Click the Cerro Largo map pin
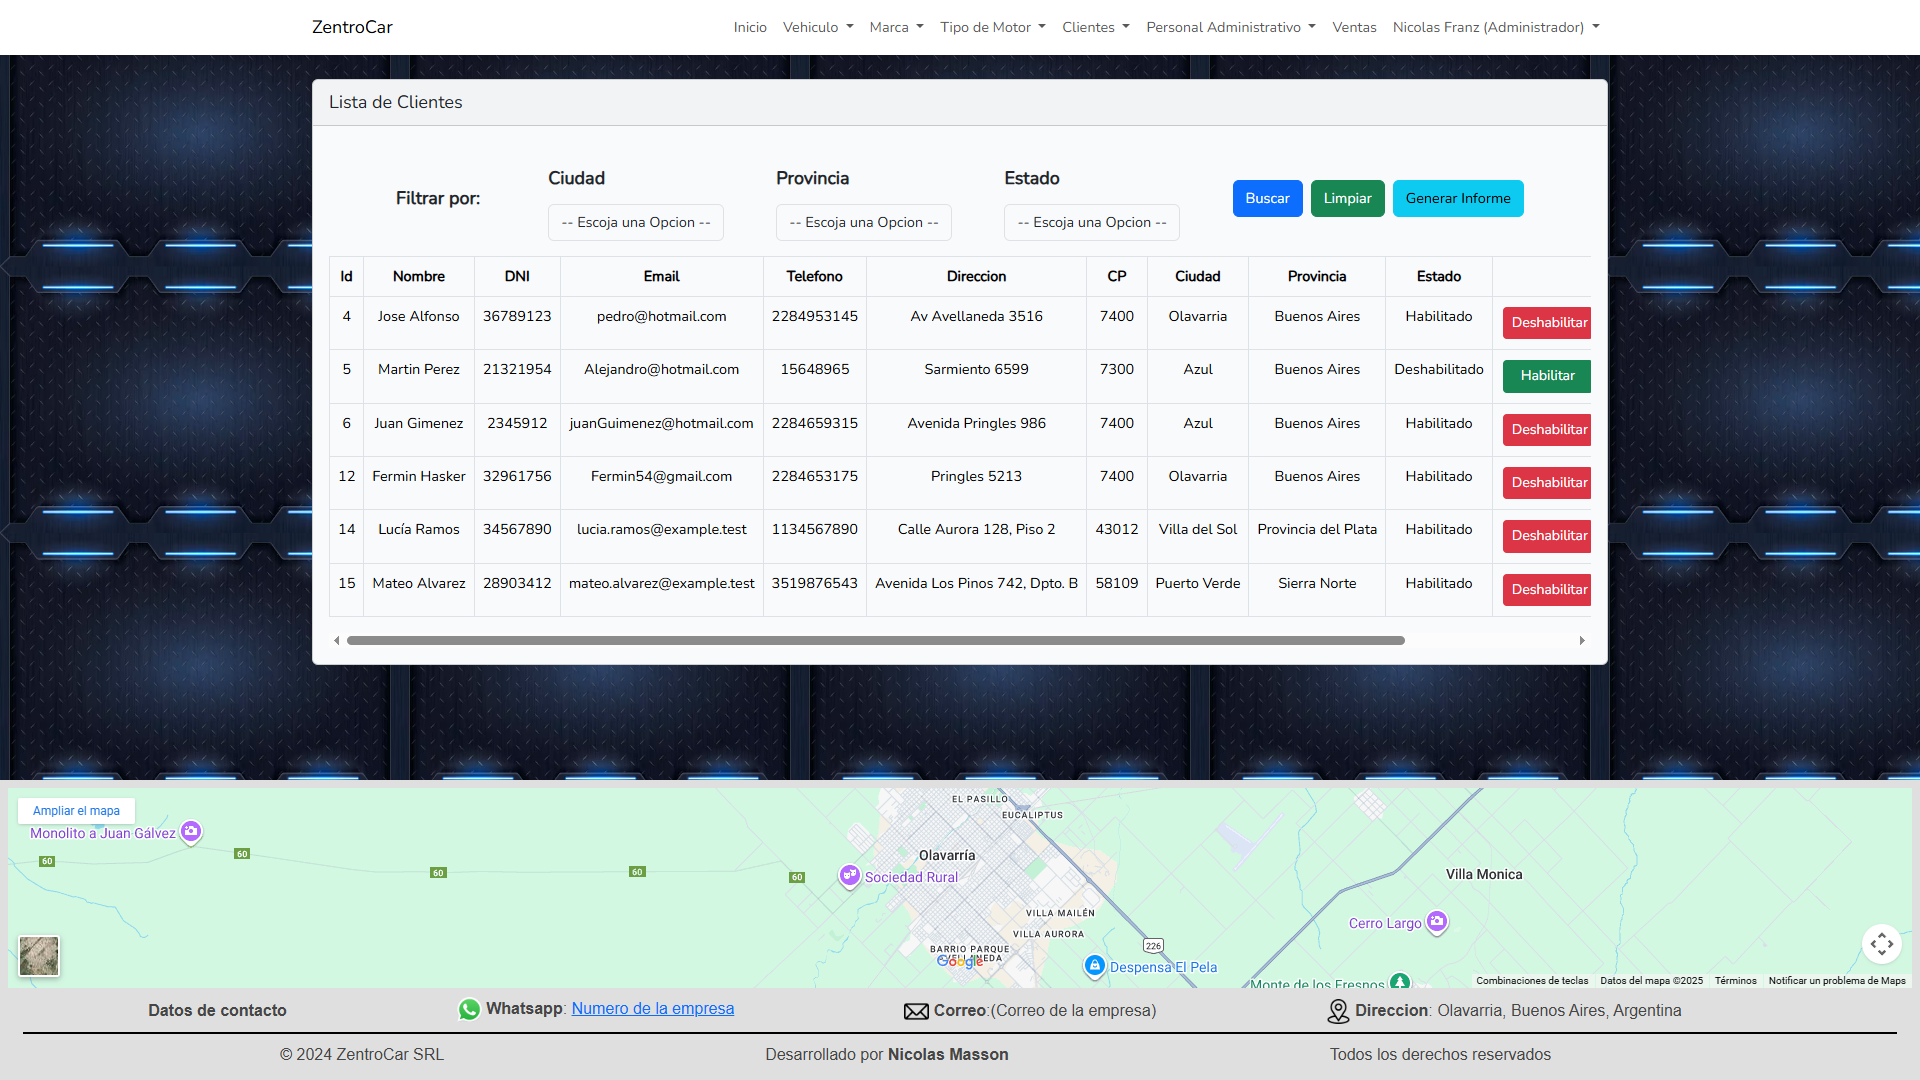Viewport: 1920px width, 1080px height. click(1437, 921)
